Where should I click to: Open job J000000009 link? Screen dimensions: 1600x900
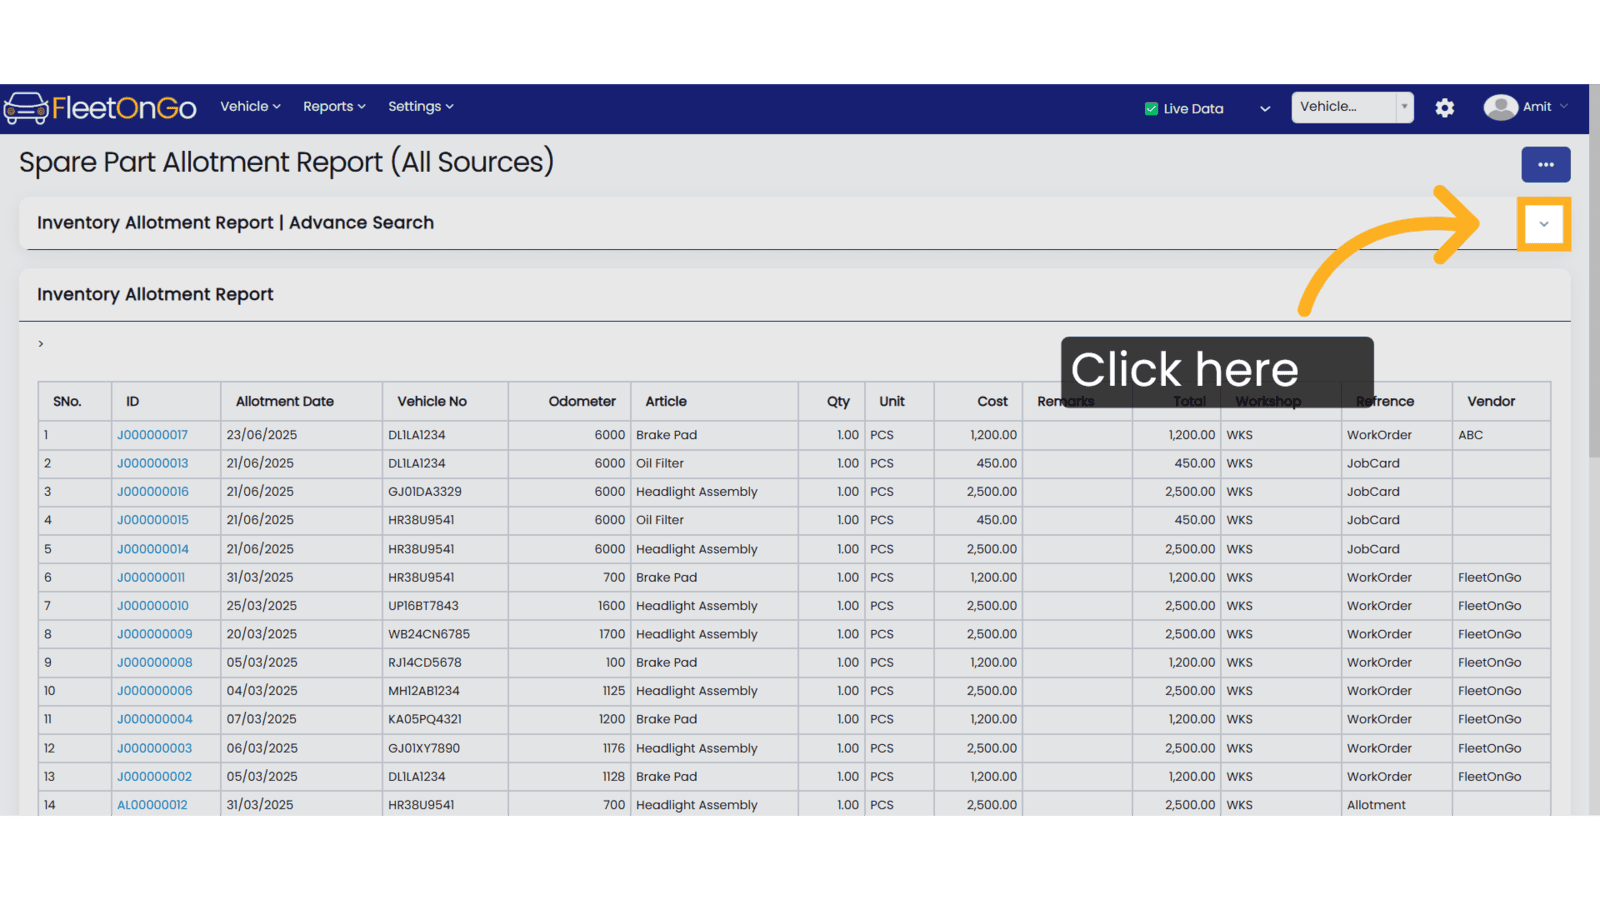[154, 634]
